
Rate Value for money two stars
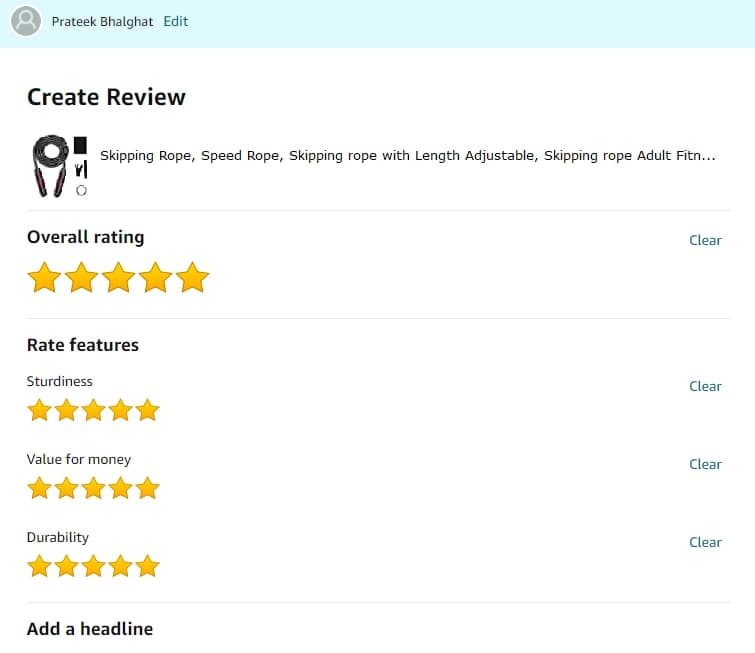point(66,488)
